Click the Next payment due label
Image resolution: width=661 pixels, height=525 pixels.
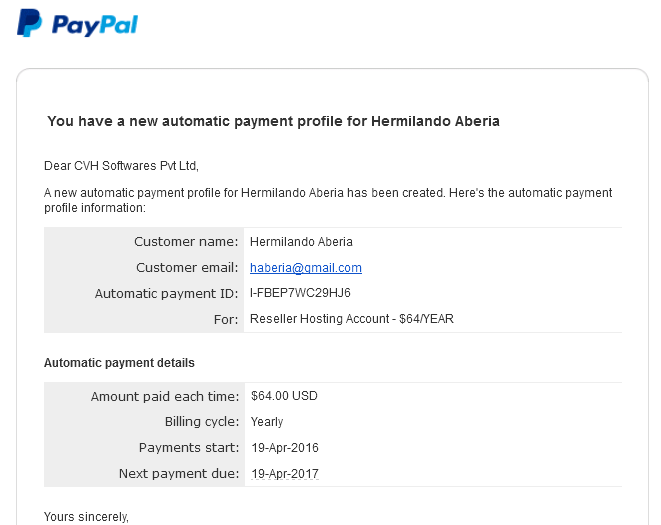click(179, 473)
